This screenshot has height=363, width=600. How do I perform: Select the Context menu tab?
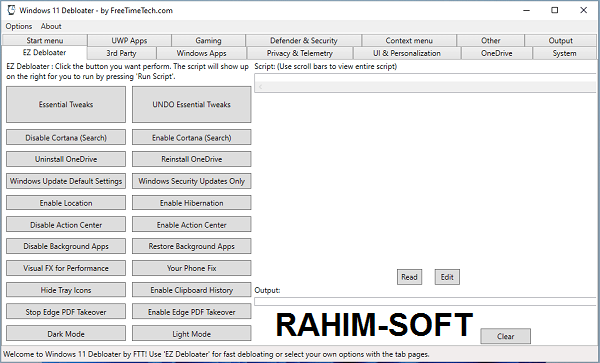(x=409, y=41)
